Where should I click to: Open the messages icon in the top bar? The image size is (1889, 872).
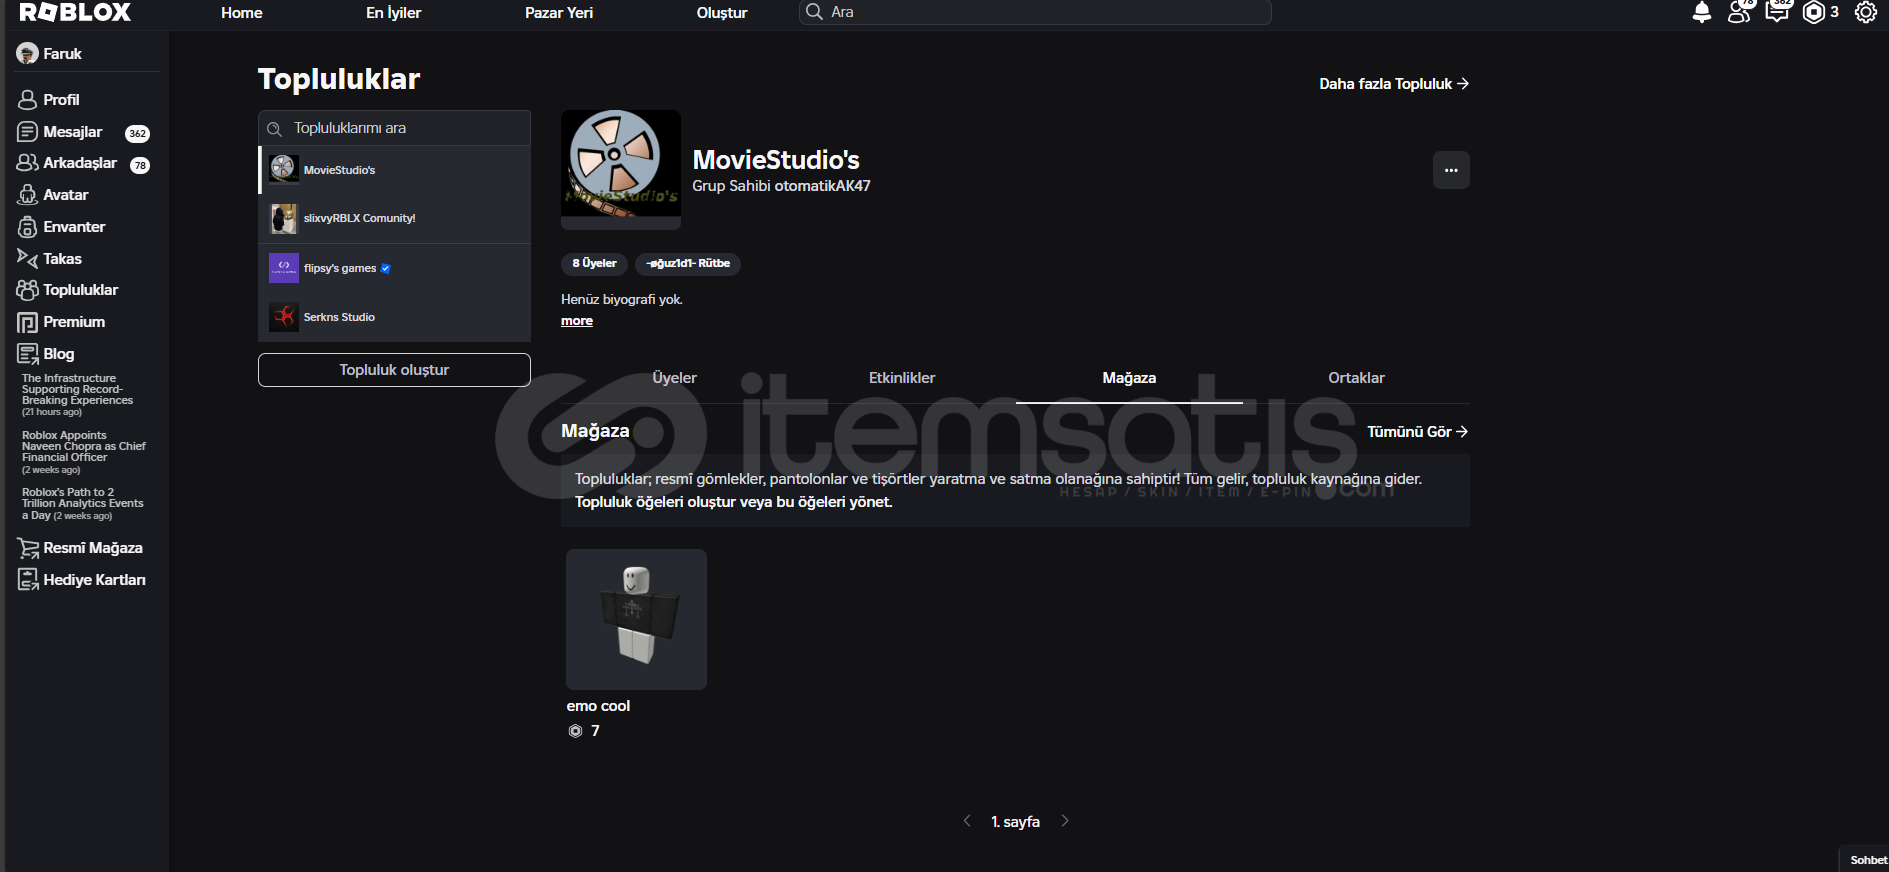click(1777, 12)
